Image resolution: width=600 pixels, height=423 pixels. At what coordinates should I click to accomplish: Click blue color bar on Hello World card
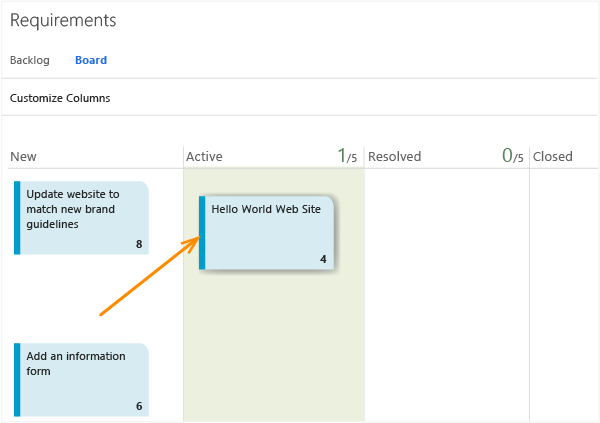tap(202, 233)
